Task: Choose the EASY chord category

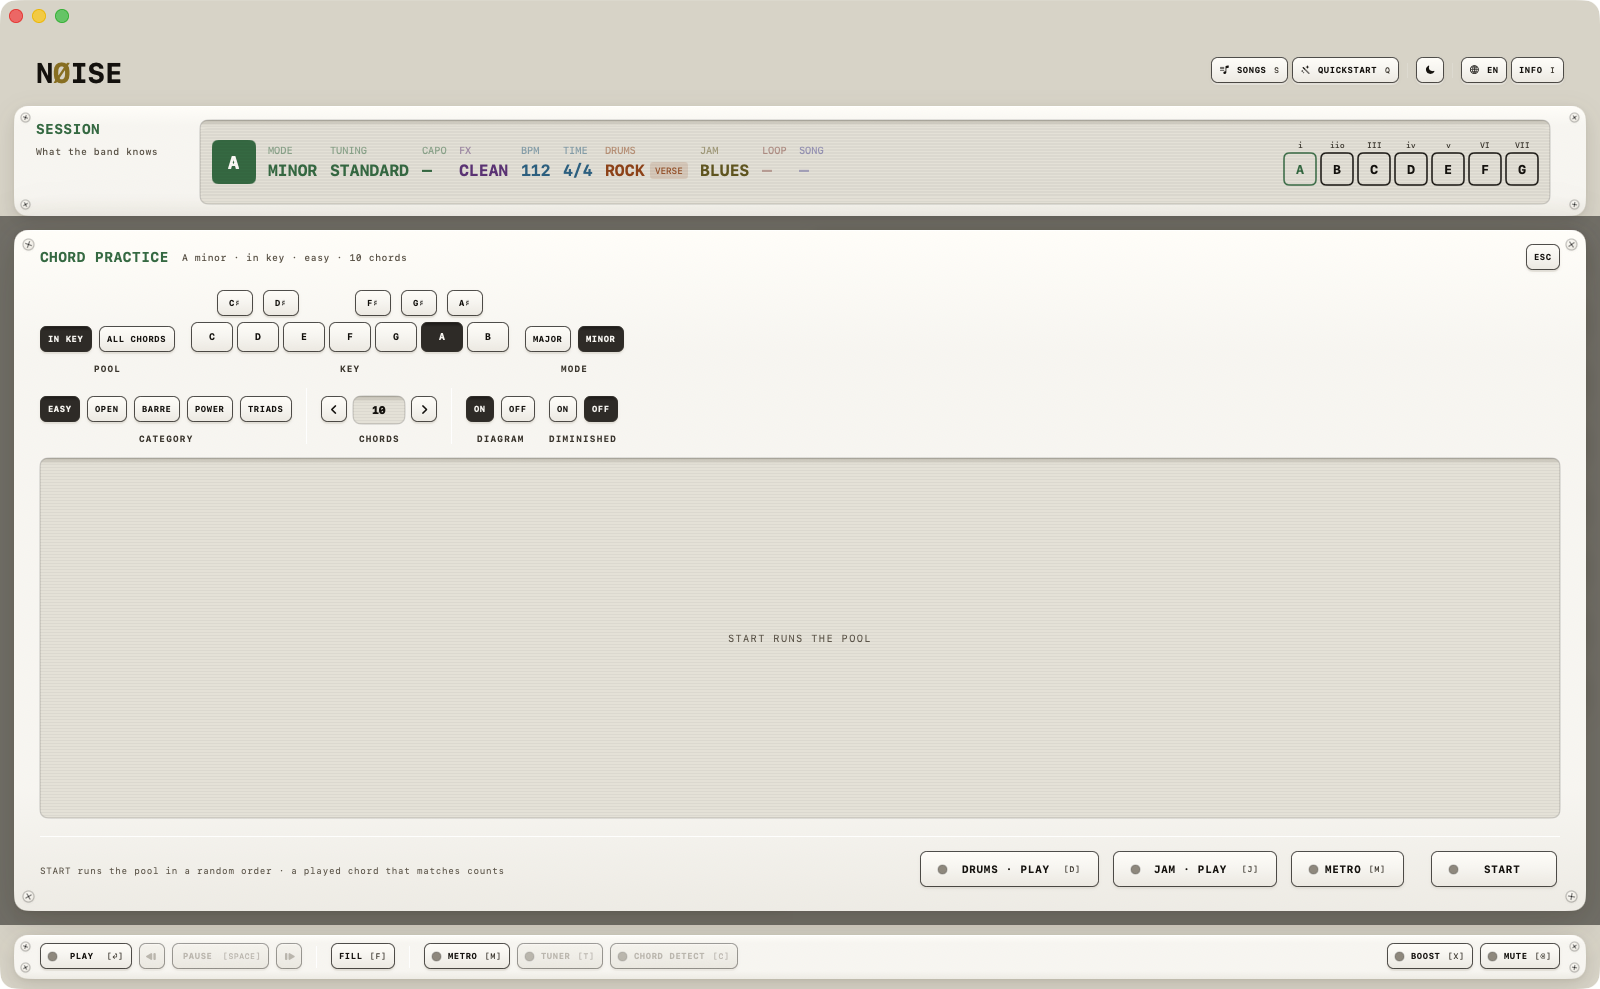Action: (60, 409)
